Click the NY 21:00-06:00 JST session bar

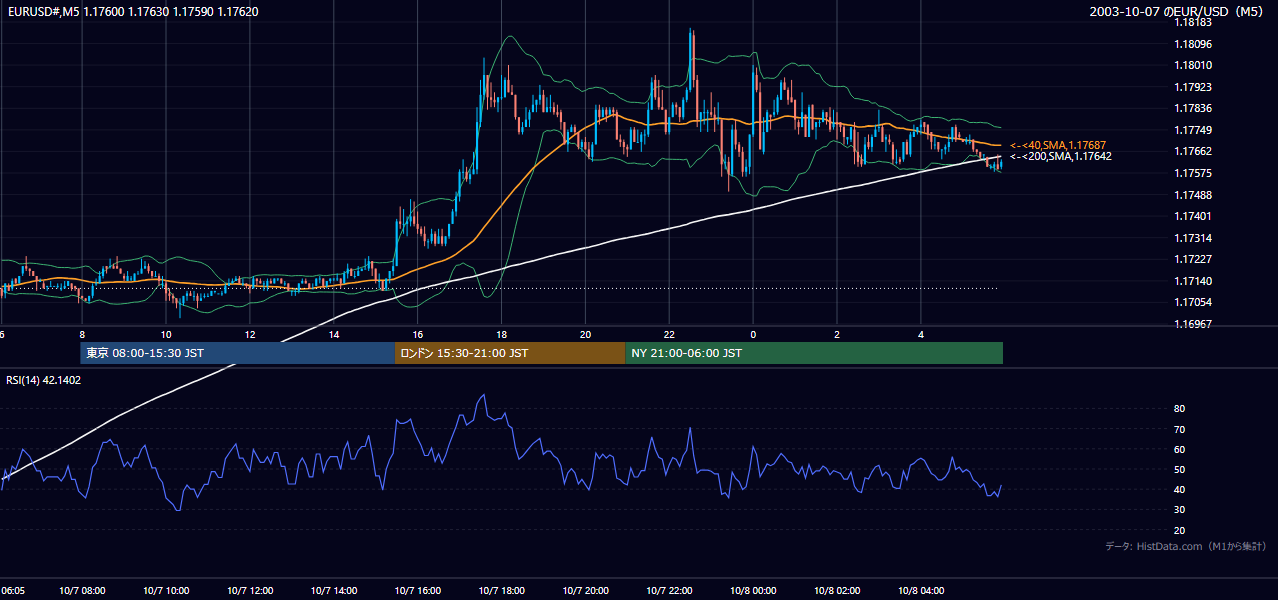click(x=814, y=353)
